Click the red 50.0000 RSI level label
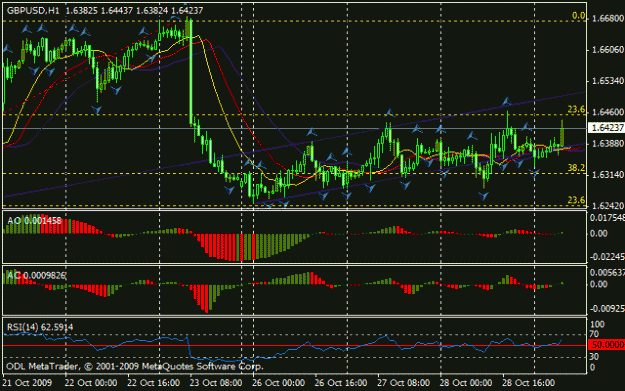The width and height of the screenshot is (625, 391). [x=607, y=345]
